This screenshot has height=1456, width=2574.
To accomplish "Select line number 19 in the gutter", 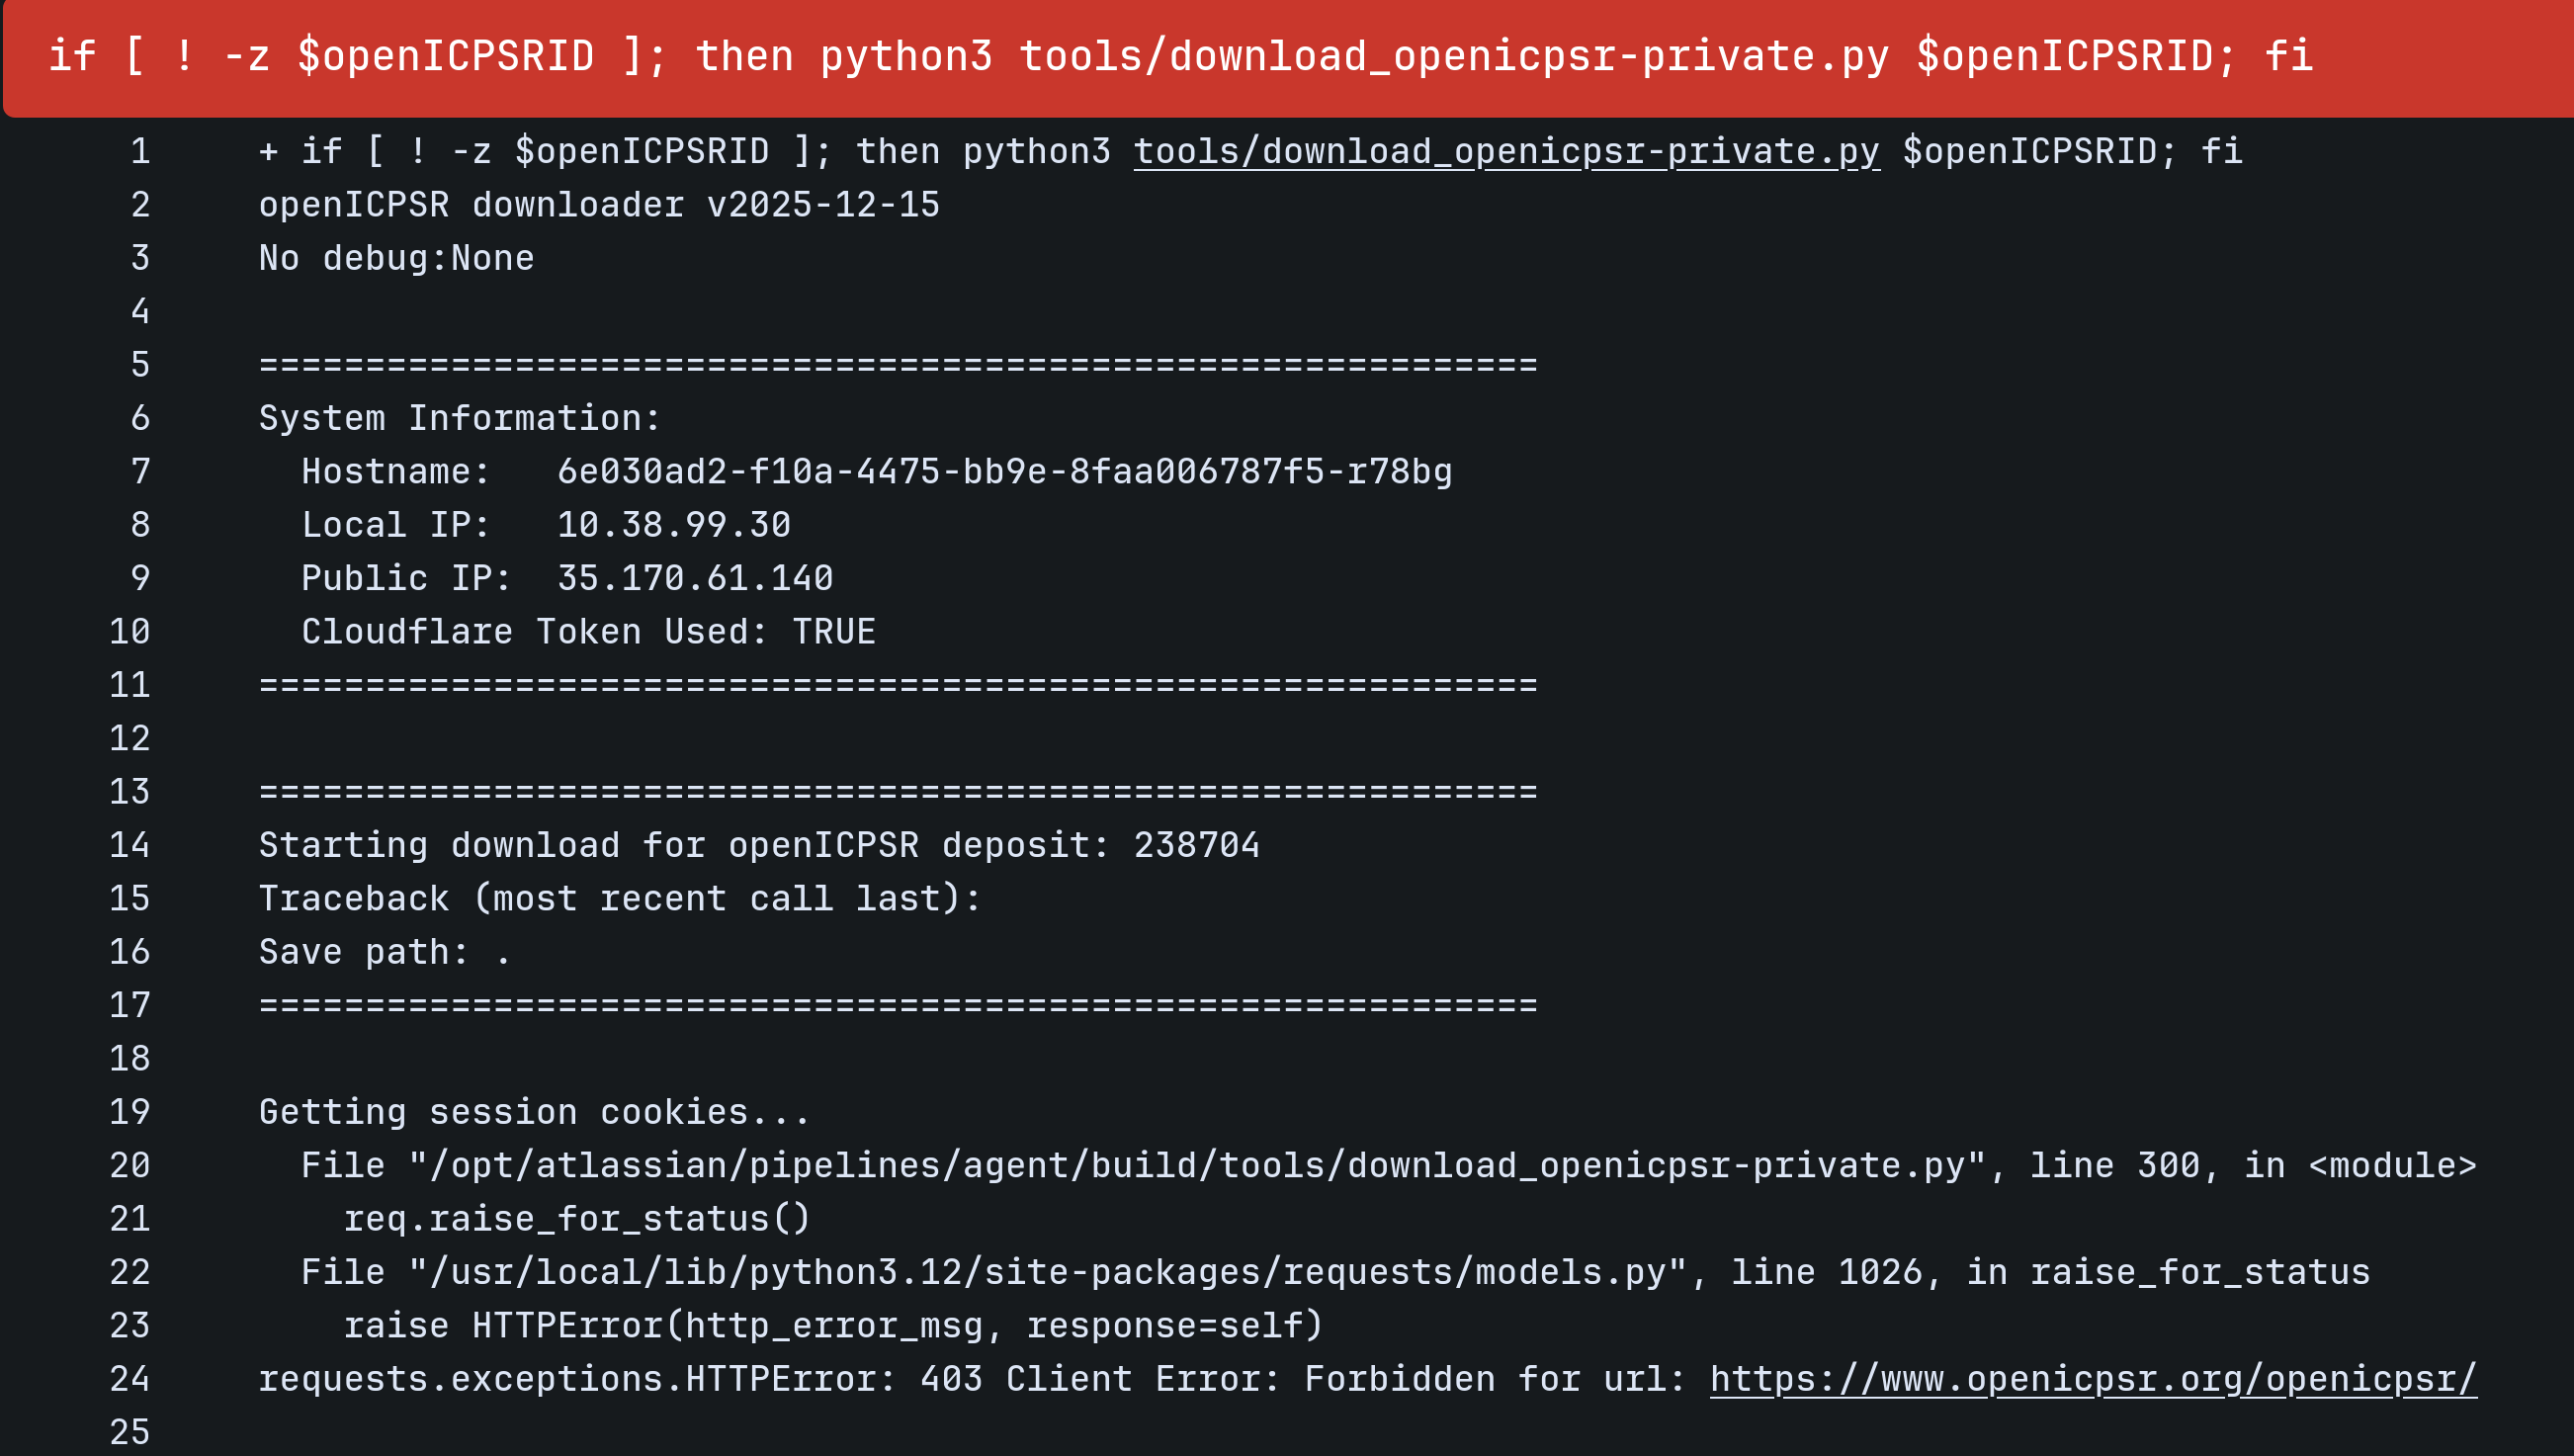I will click(x=129, y=1111).
